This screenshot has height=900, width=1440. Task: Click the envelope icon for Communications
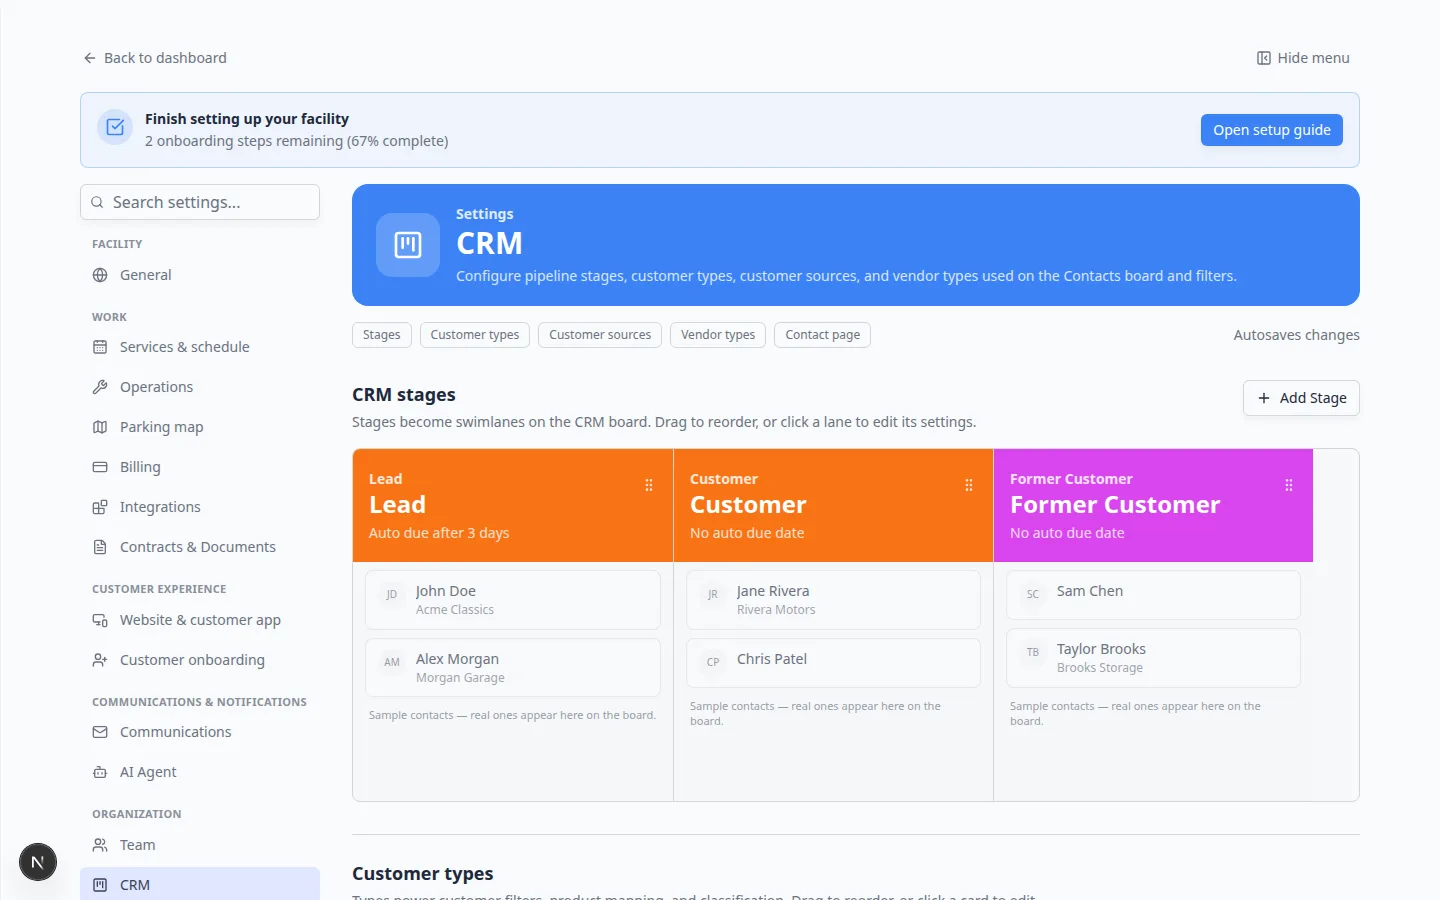click(x=100, y=732)
